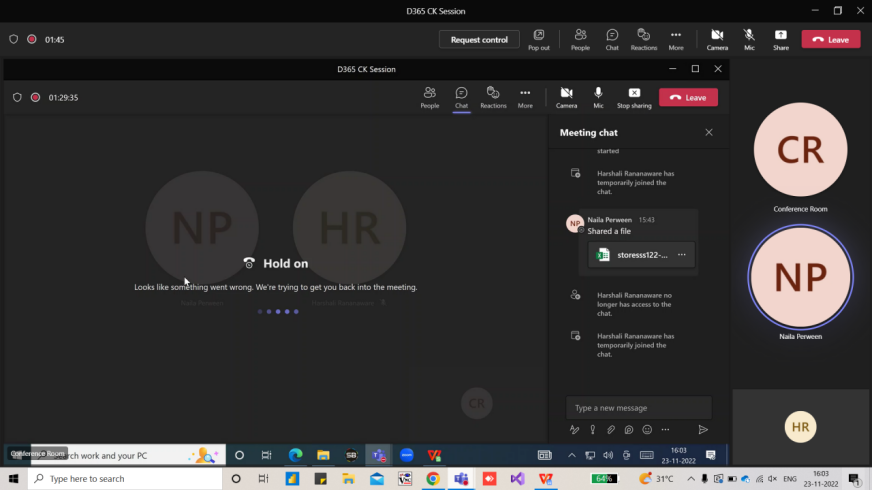The width and height of the screenshot is (872, 491).
Task: Open Zoom on shared screen taskbar
Action: click(x=407, y=455)
